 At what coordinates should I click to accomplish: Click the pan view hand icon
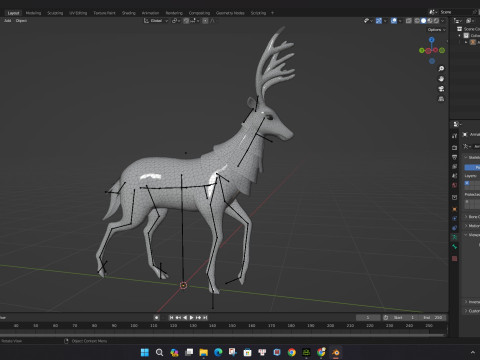click(x=441, y=79)
